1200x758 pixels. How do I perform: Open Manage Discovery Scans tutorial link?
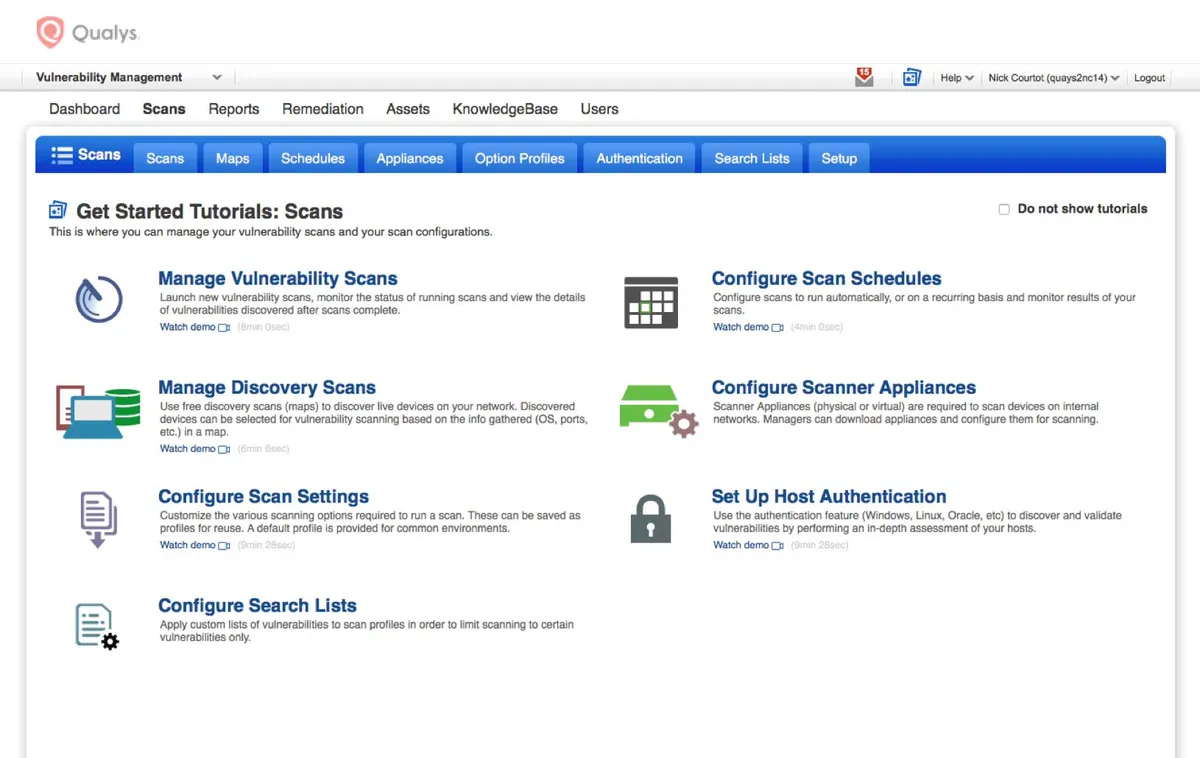(267, 388)
